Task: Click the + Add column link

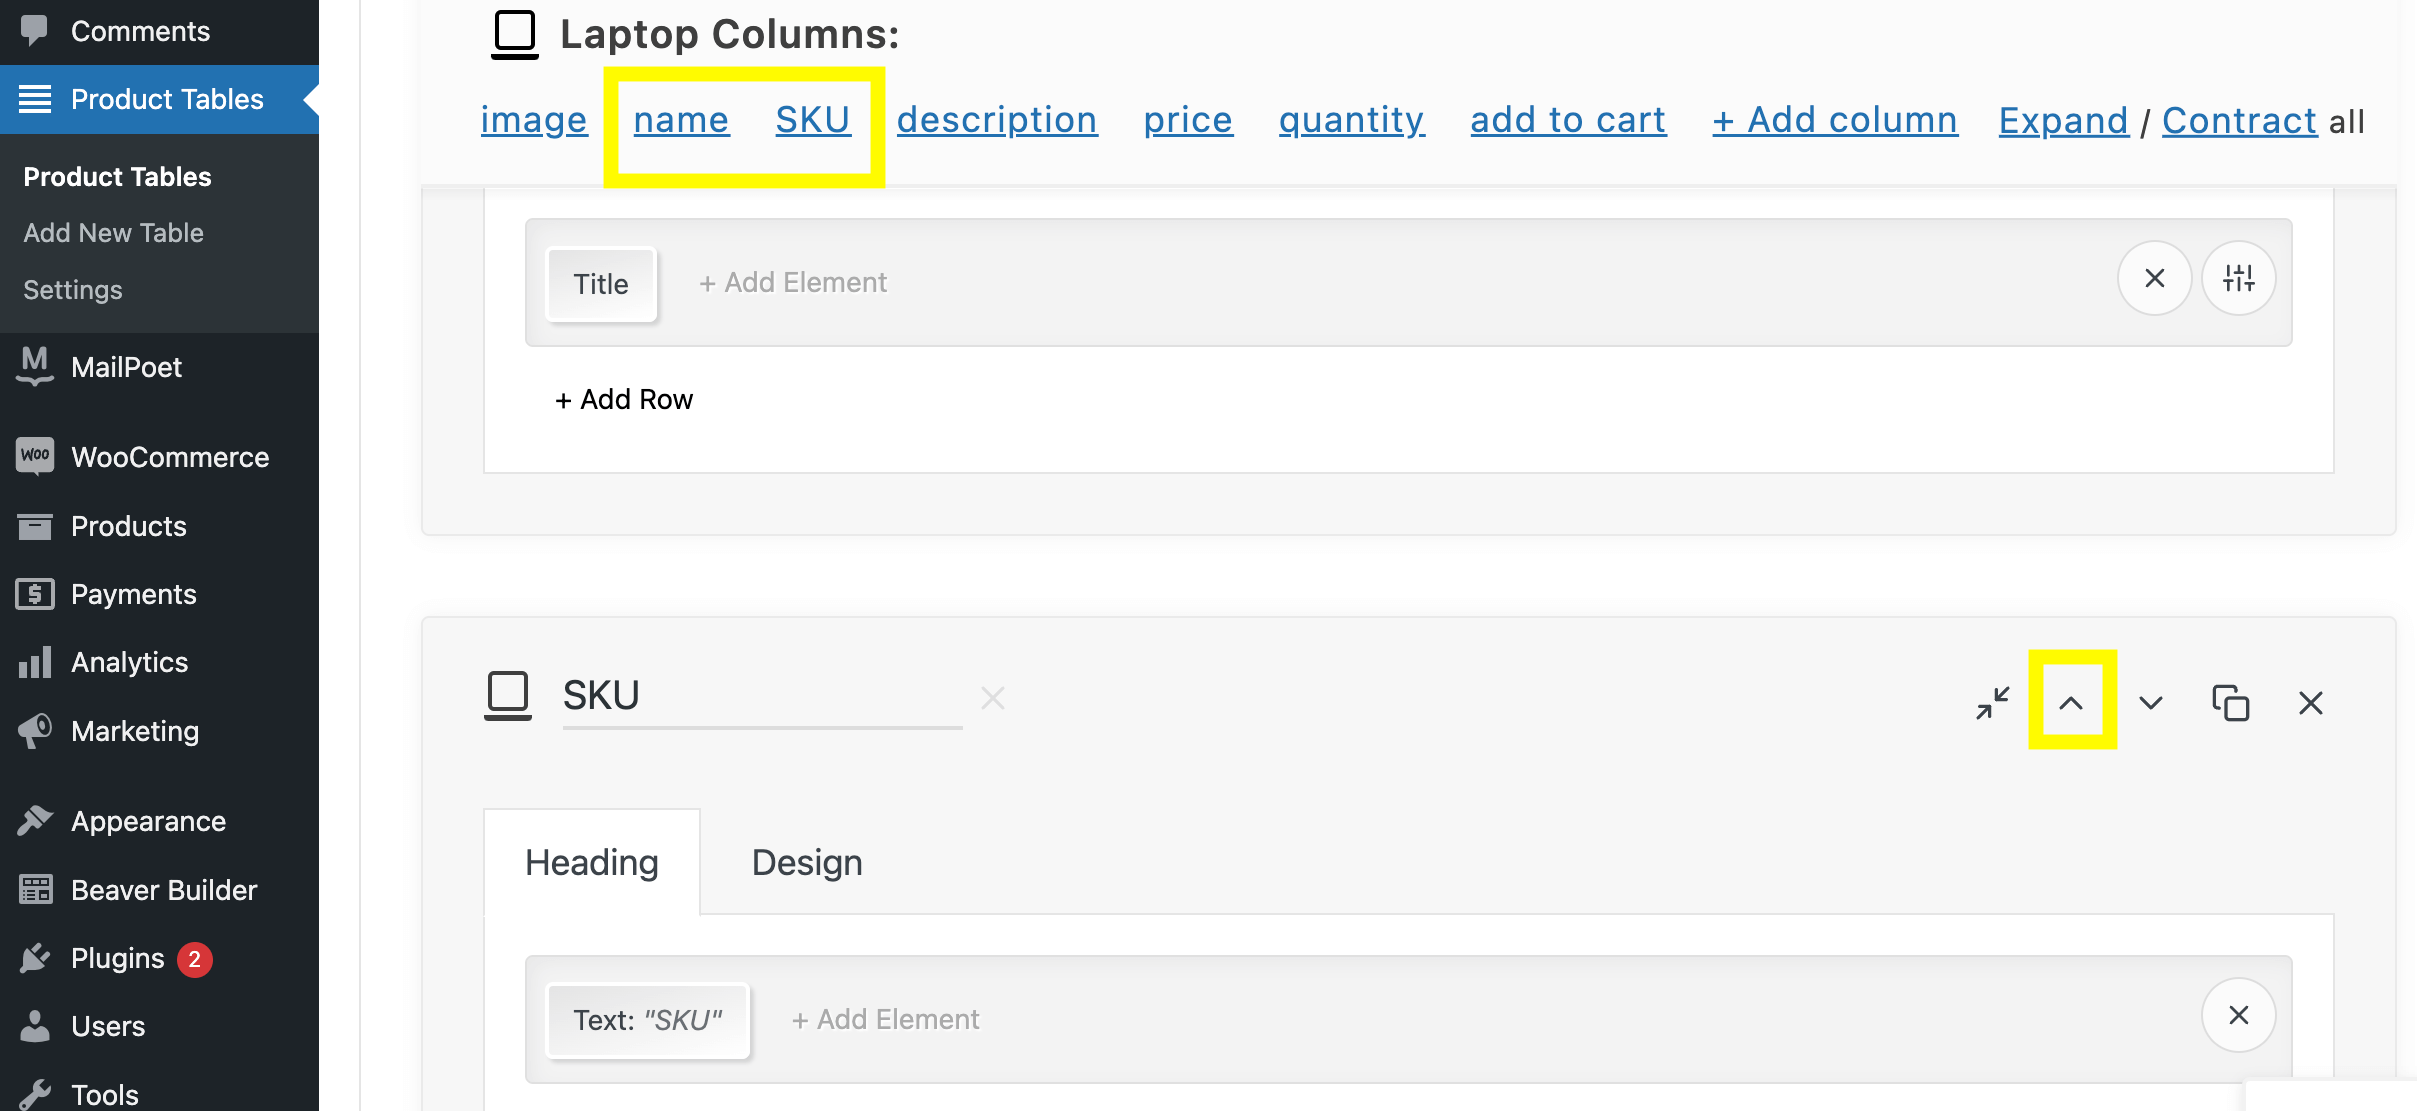Action: click(1835, 120)
